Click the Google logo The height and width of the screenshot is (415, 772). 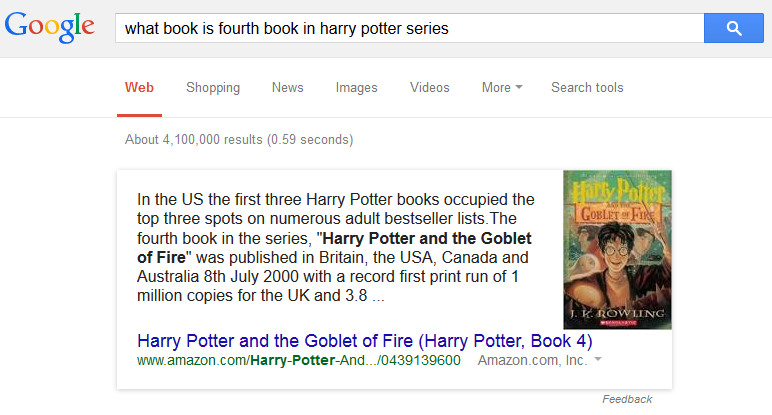[49, 27]
